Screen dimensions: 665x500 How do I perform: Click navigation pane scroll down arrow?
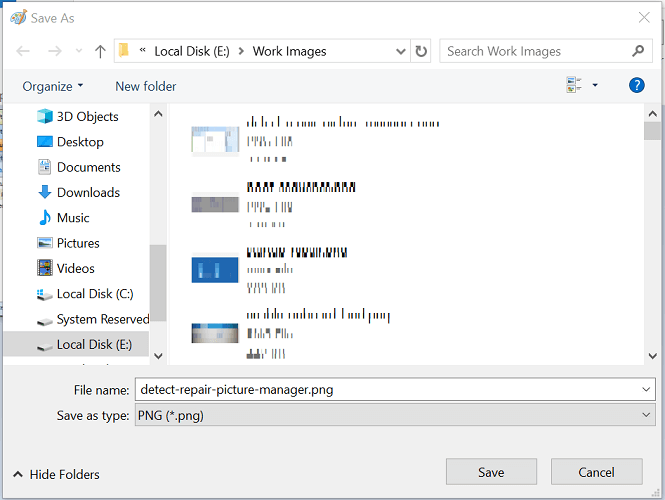(x=158, y=356)
